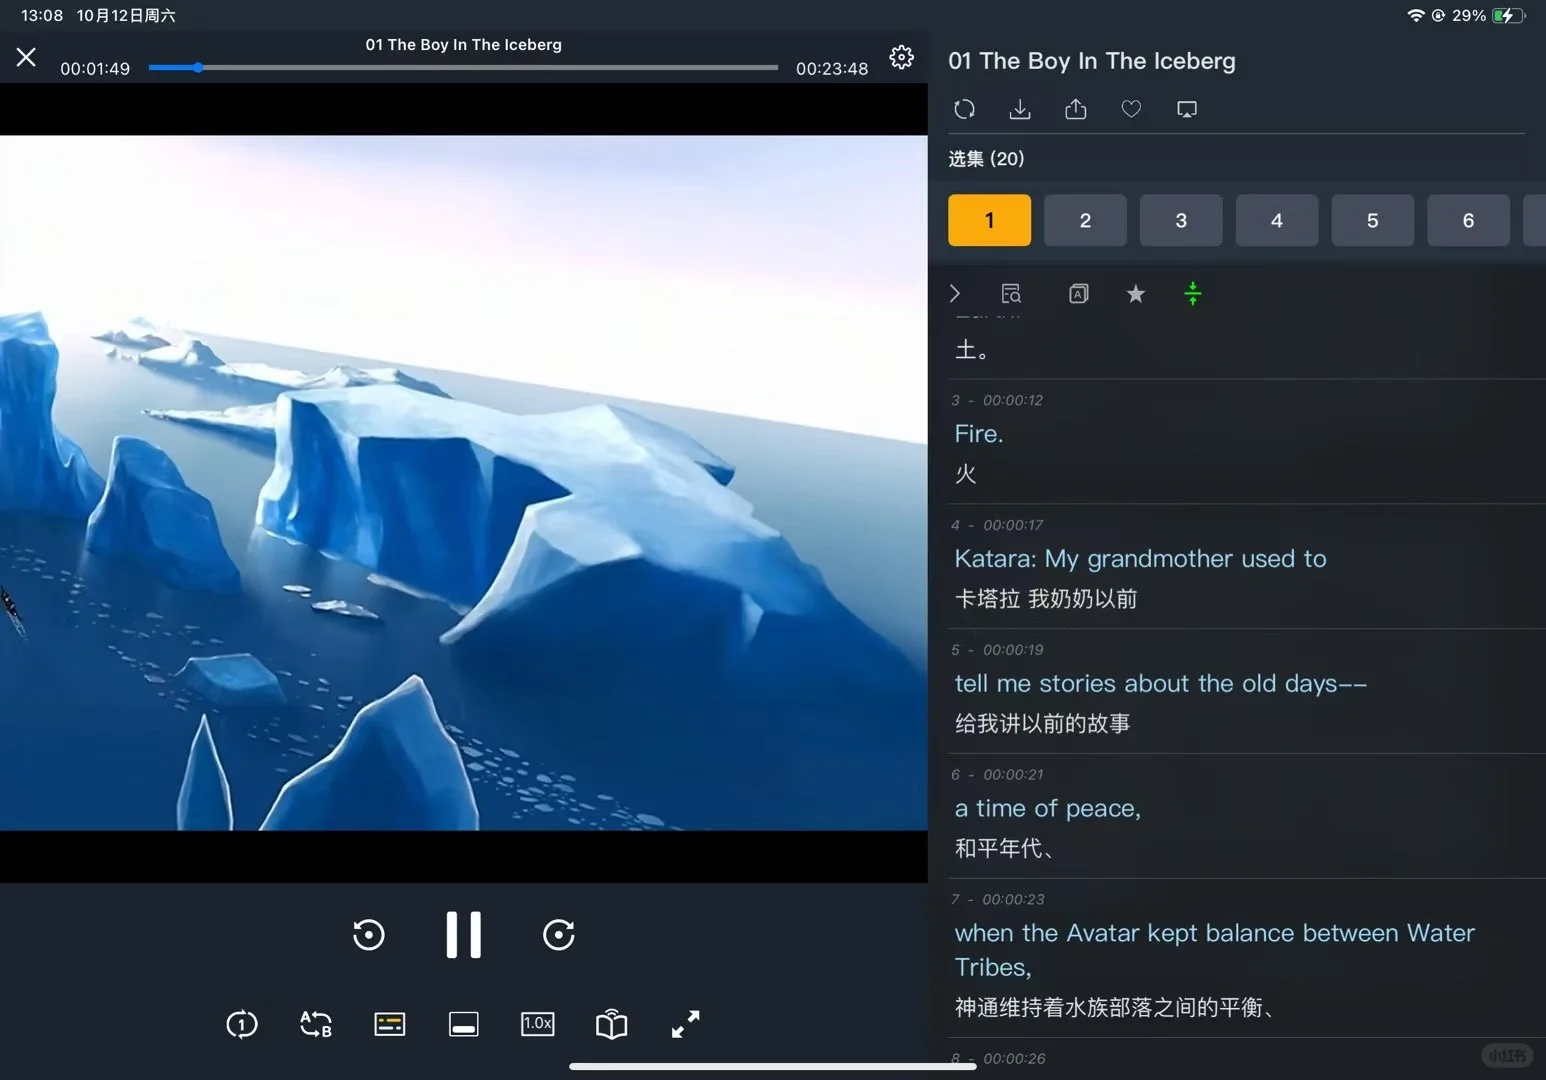Click the video progress slider thumb
Screen dimensions: 1546x1080
198,68
